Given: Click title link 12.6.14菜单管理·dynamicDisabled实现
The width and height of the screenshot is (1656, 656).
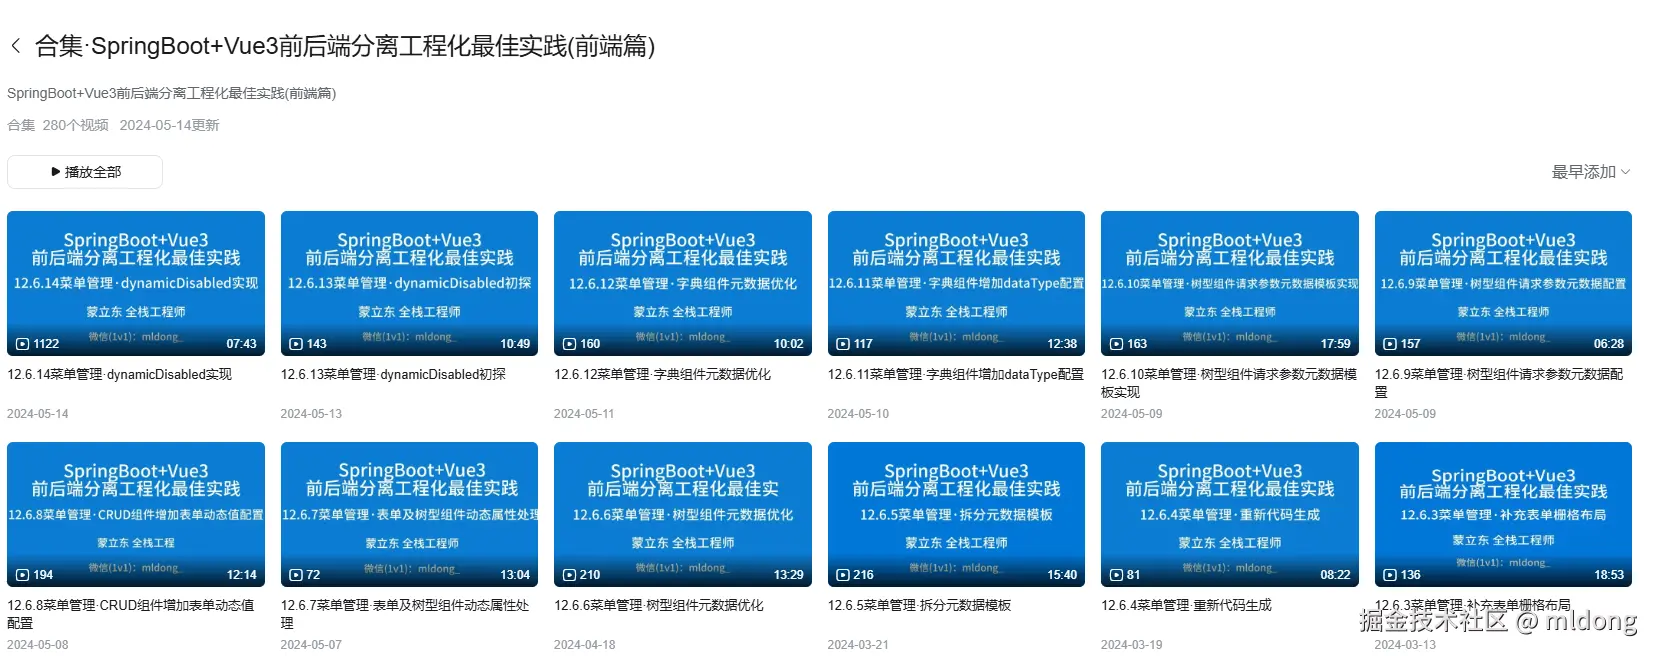Looking at the screenshot, I should click(119, 375).
